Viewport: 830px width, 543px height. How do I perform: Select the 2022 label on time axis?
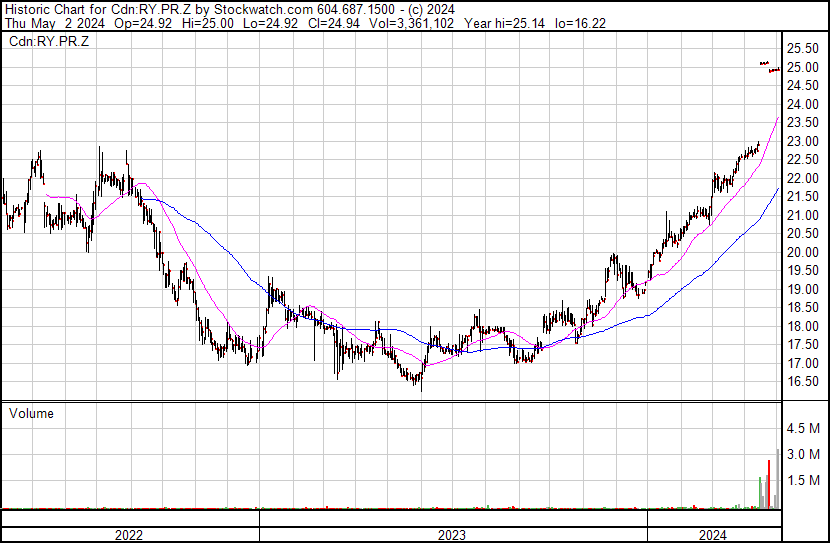[128, 535]
